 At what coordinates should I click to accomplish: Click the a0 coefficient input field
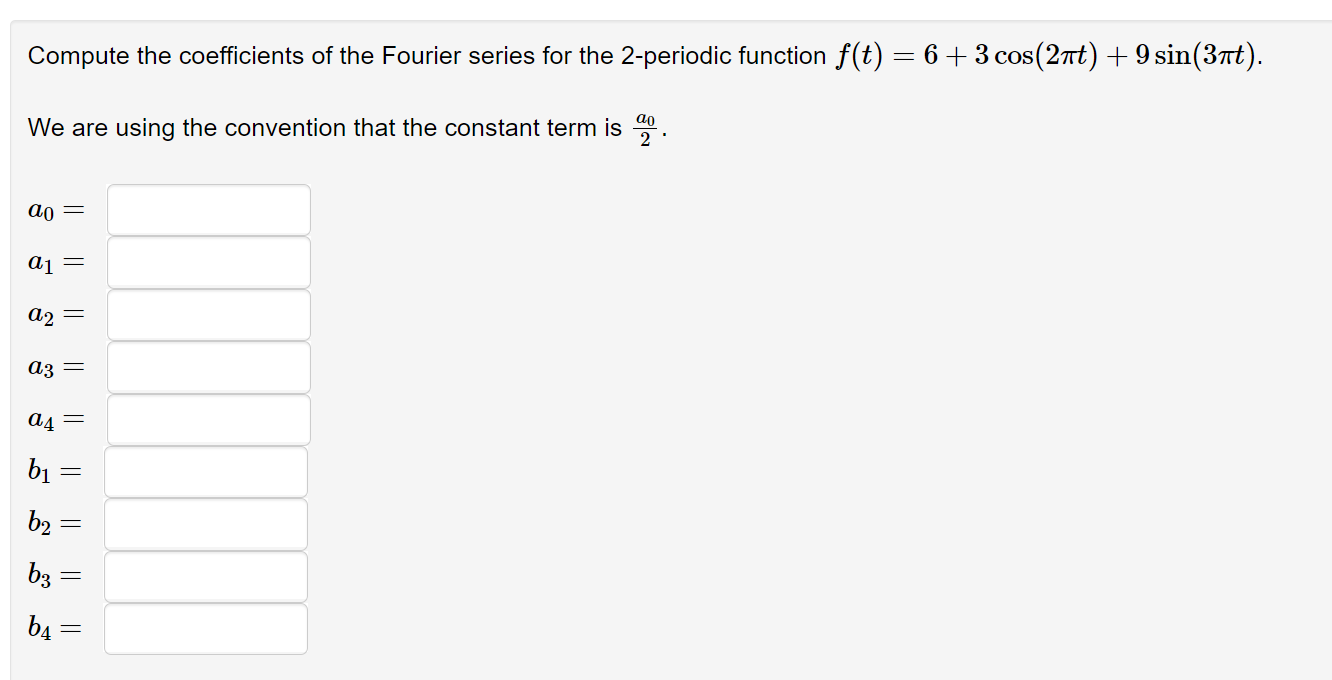208,209
